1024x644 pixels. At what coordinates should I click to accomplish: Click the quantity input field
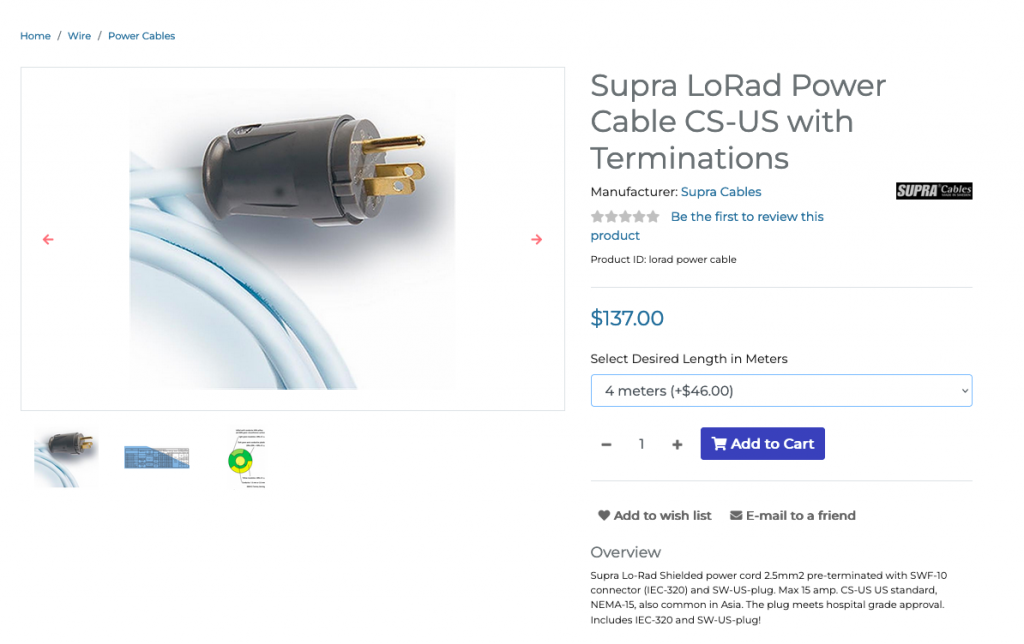[x=641, y=444]
